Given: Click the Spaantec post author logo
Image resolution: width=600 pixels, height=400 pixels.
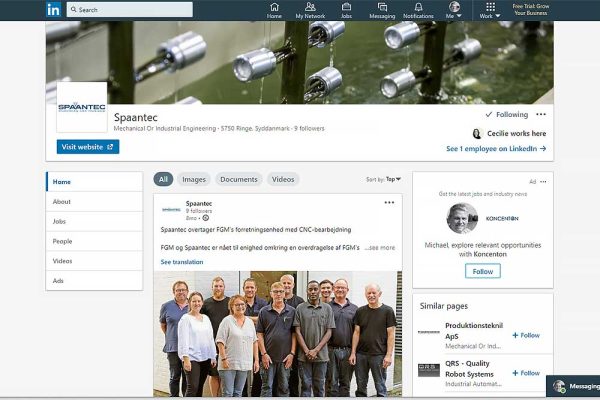Looking at the screenshot, I should point(171,210).
